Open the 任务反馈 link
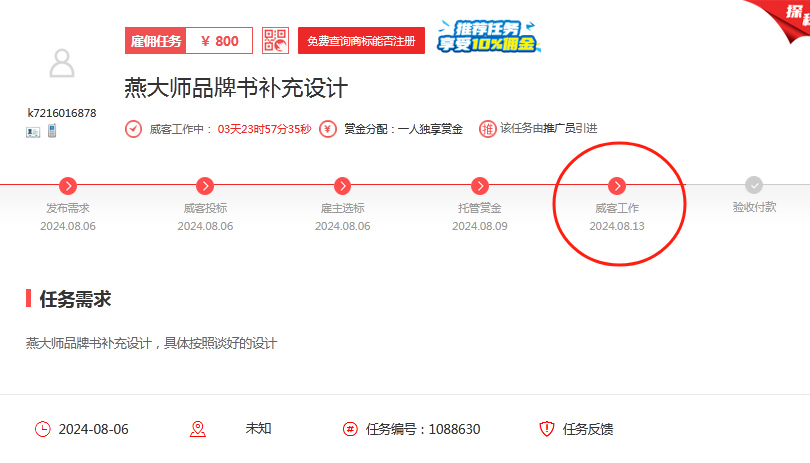The width and height of the screenshot is (810, 463). [588, 429]
